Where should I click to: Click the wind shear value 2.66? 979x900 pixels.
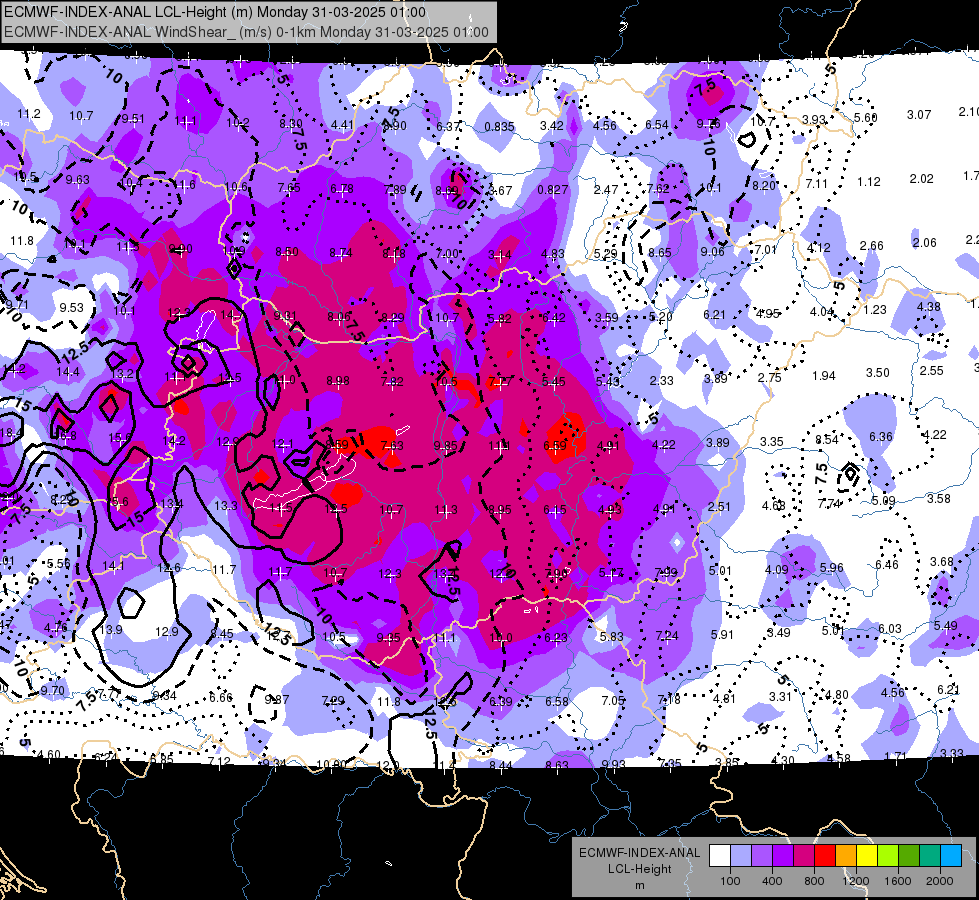point(872,245)
